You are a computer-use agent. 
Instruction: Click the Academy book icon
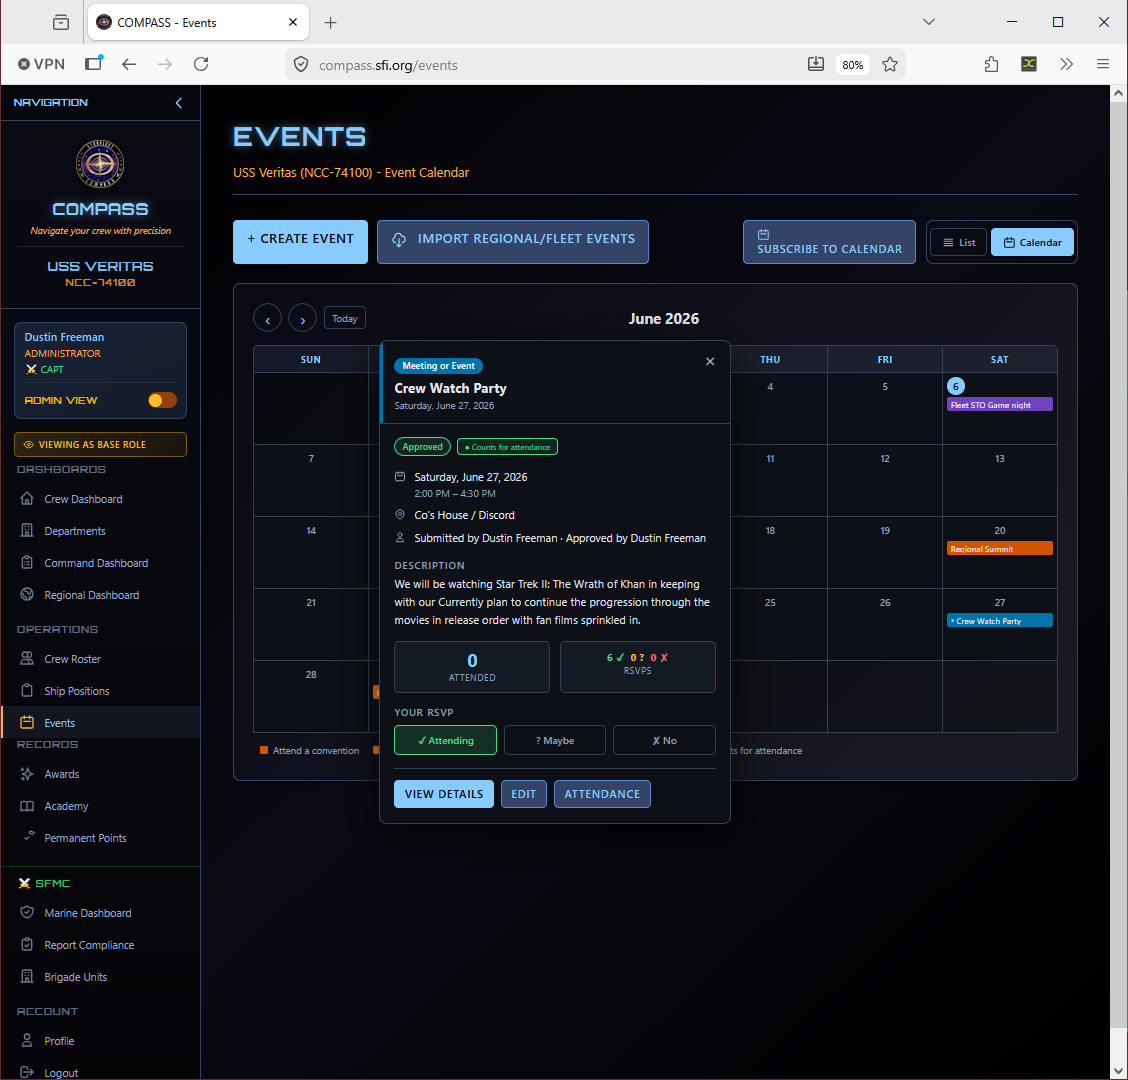(x=27, y=806)
